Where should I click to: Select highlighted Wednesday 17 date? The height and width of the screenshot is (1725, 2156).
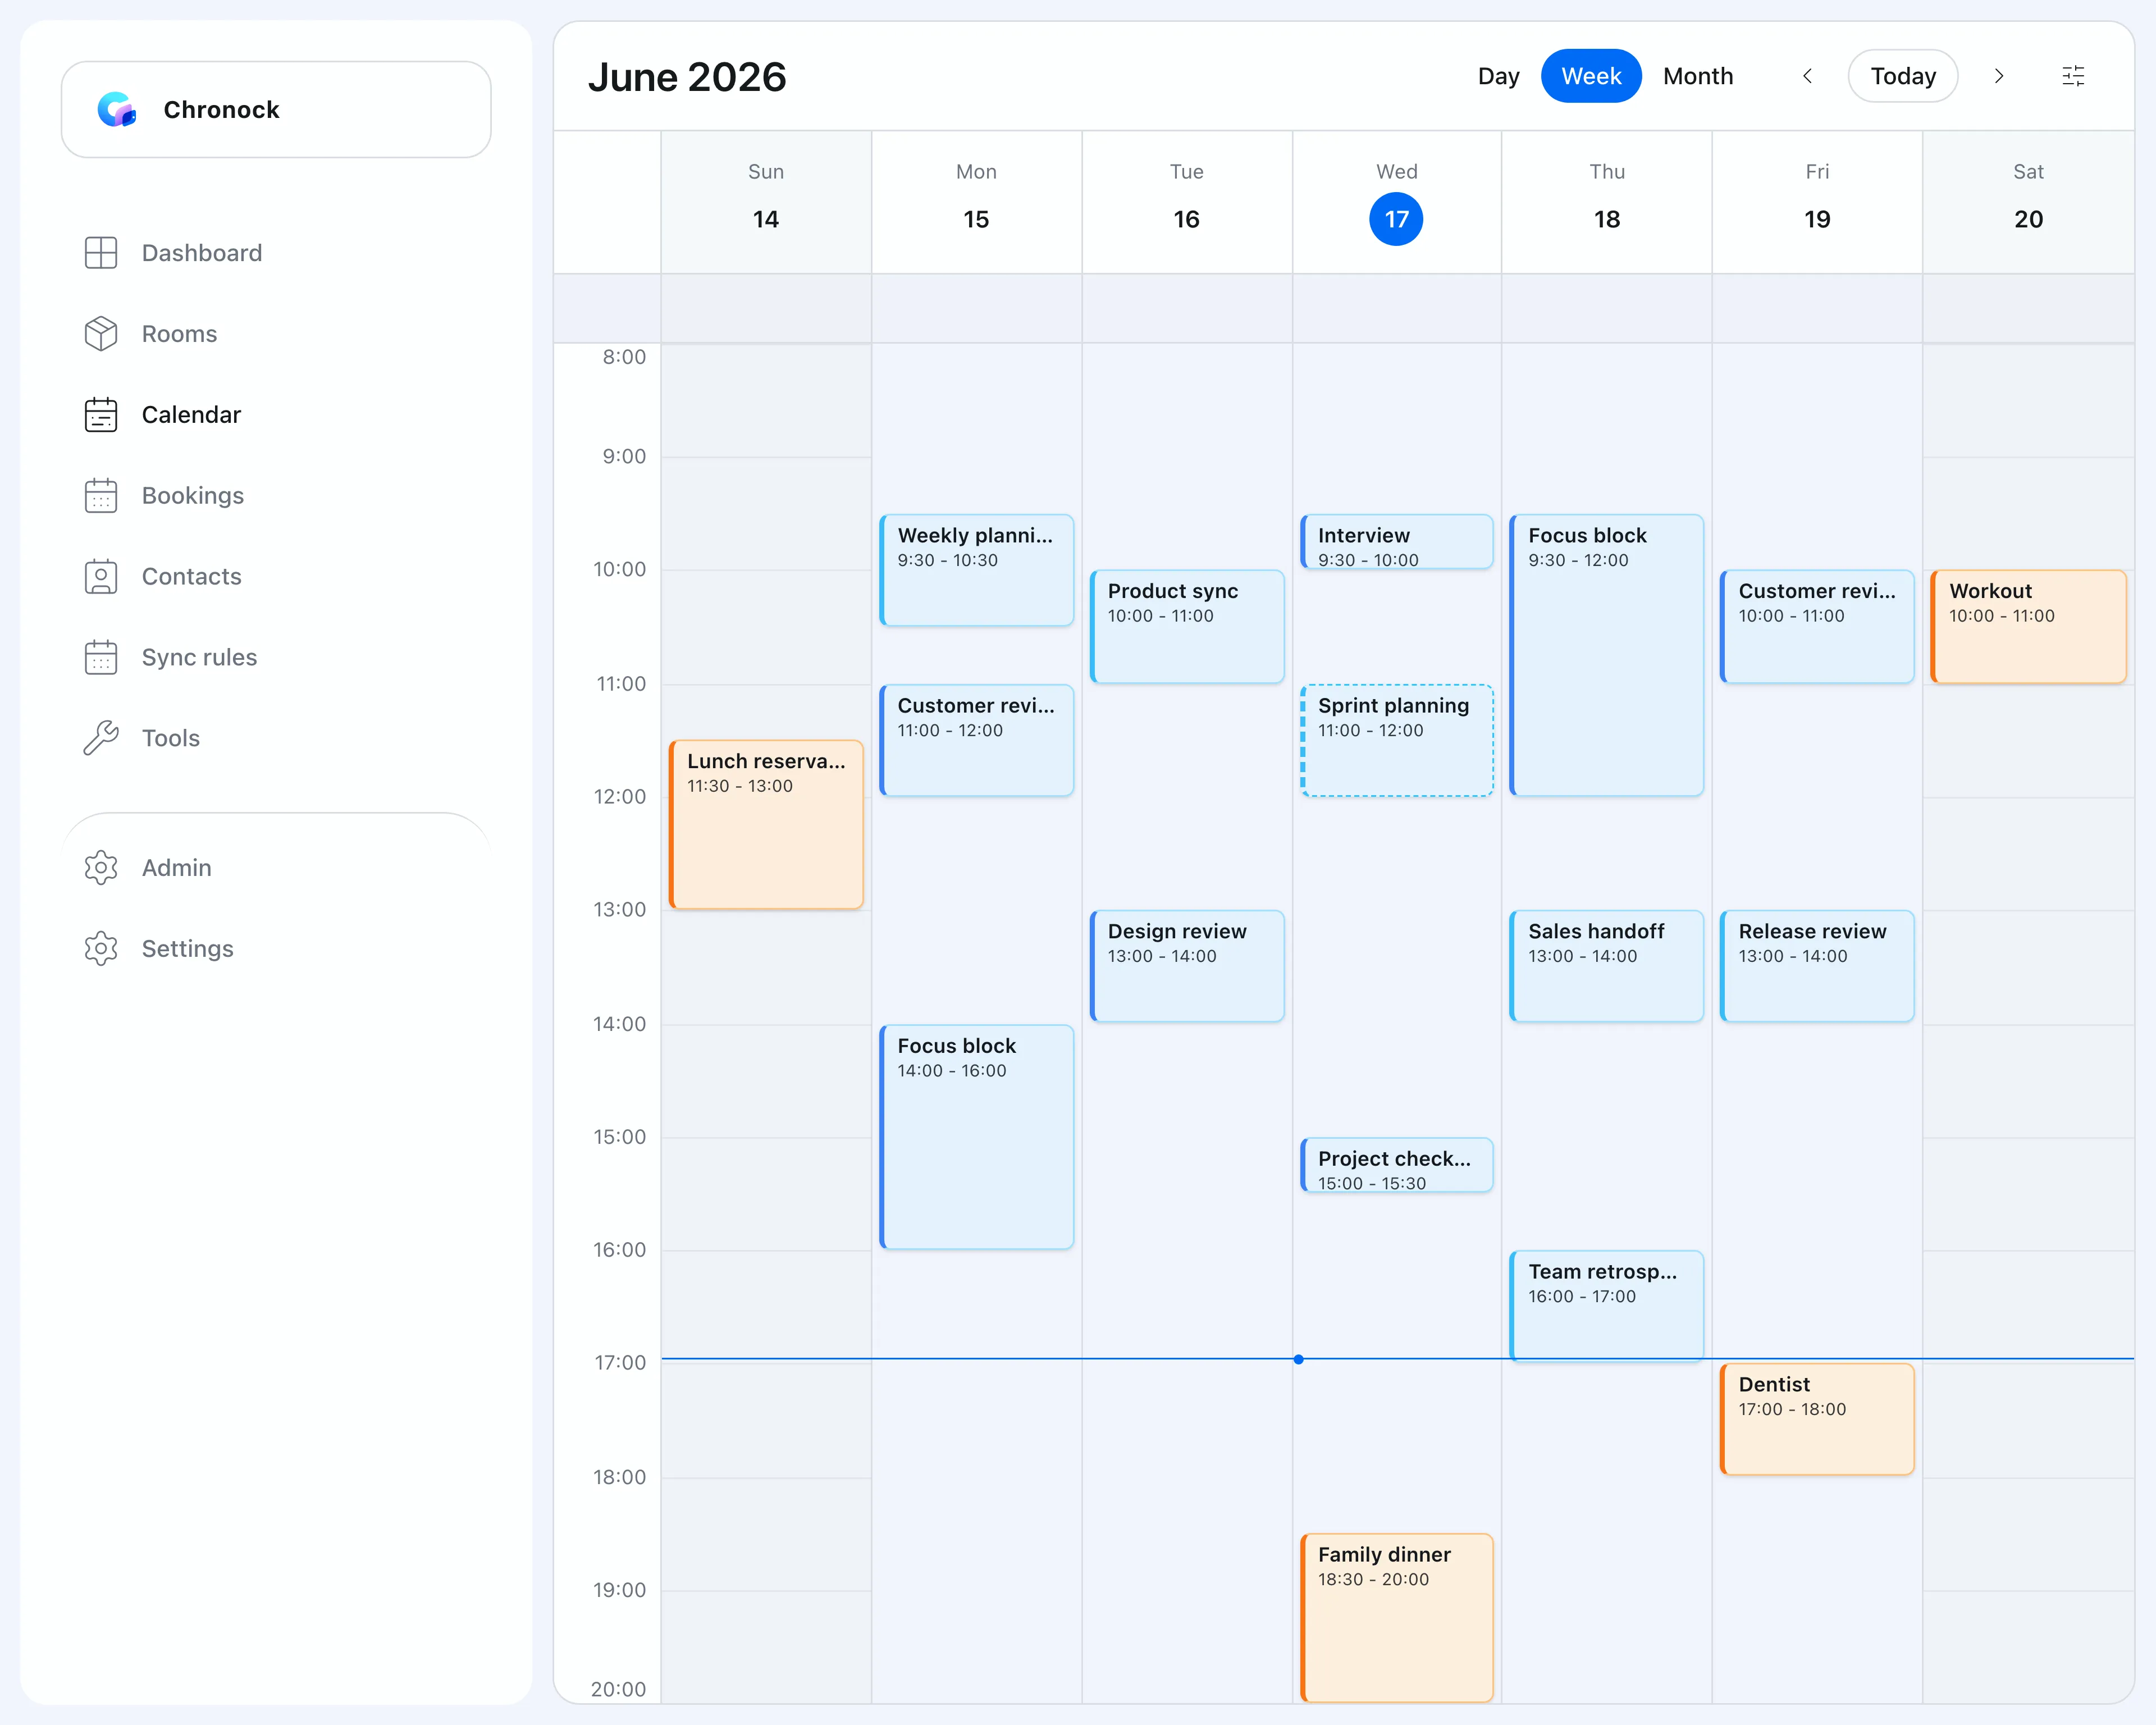[x=1396, y=219]
